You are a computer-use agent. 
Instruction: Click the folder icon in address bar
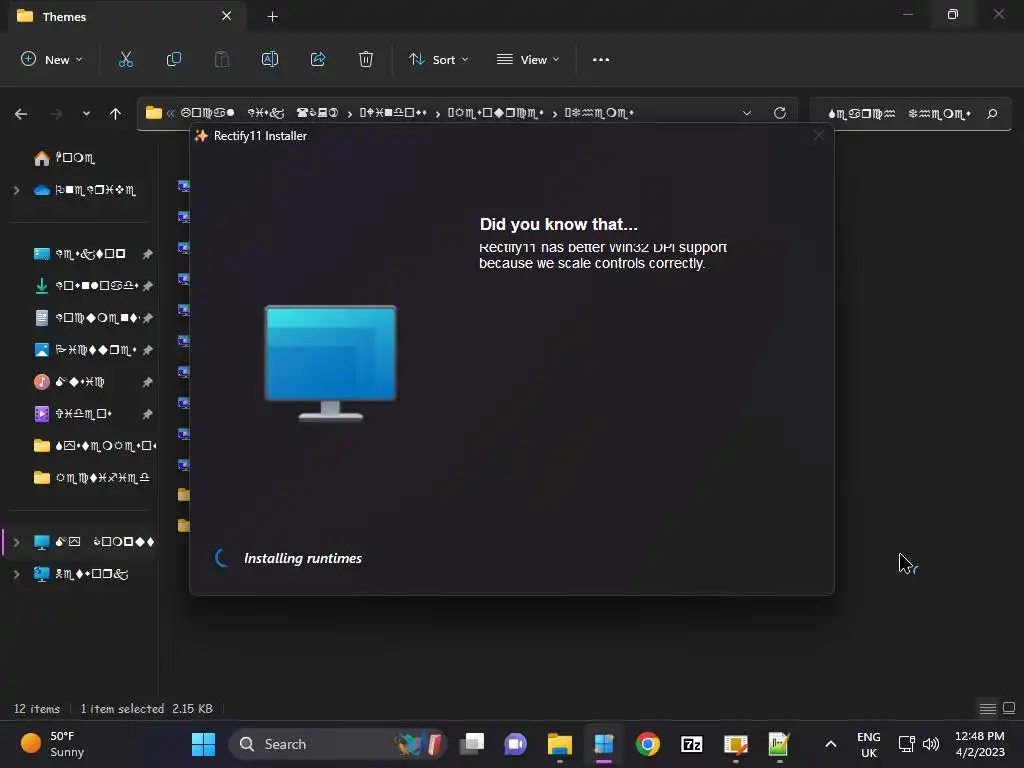(153, 113)
